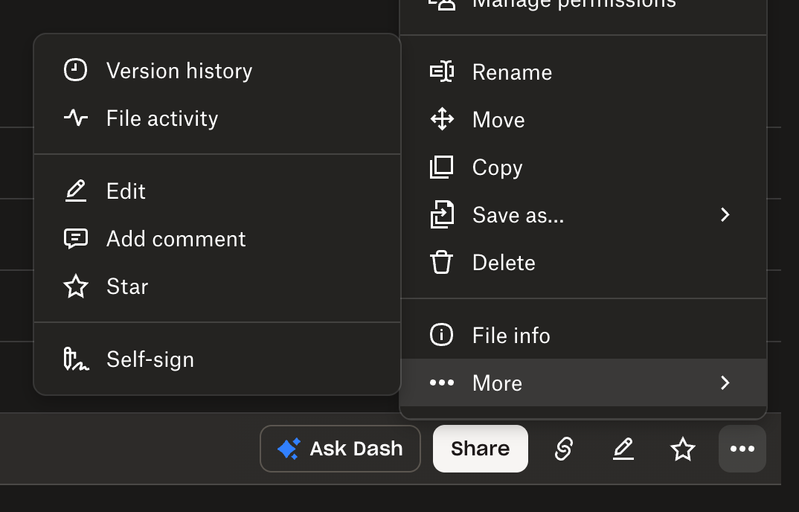Choose Self-sign menu entry
The image size is (799, 512).
tap(150, 360)
